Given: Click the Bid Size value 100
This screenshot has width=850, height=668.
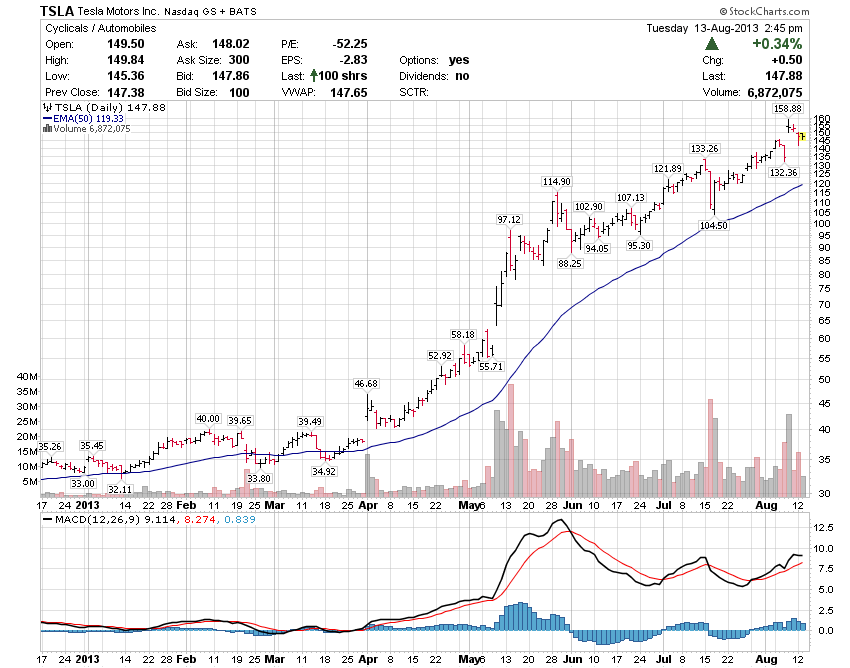Looking at the screenshot, I should 239,92.
